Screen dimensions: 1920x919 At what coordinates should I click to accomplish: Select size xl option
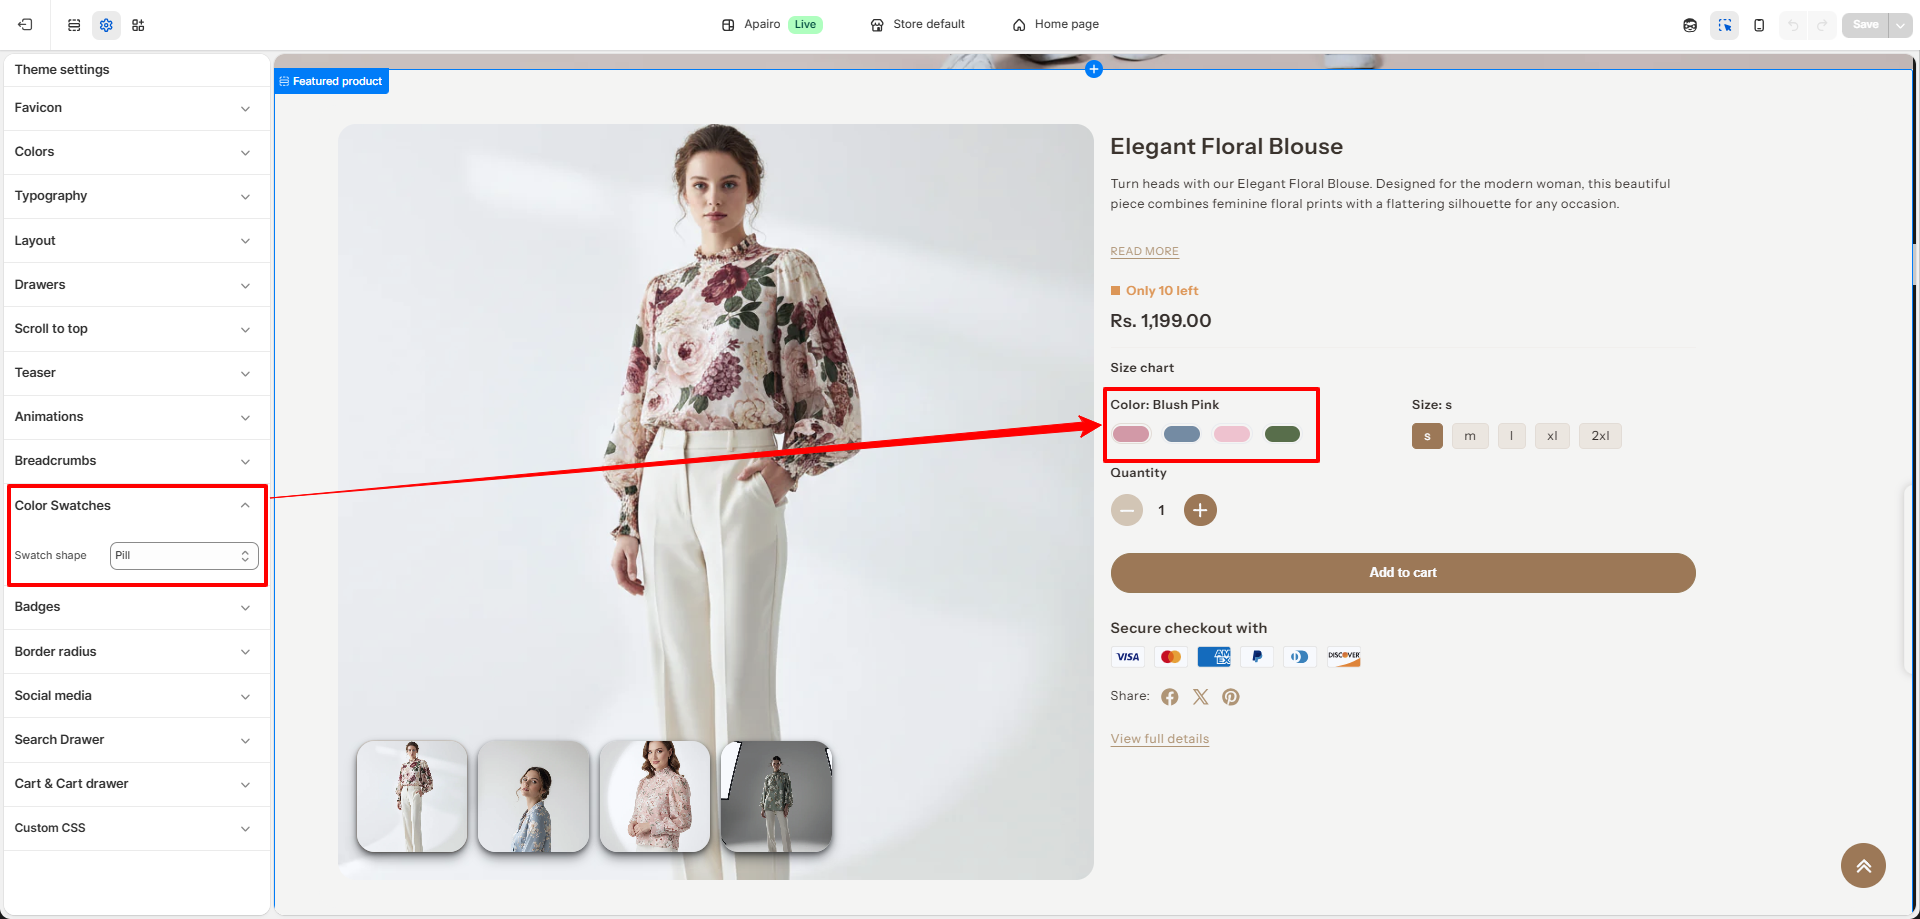tap(1552, 436)
